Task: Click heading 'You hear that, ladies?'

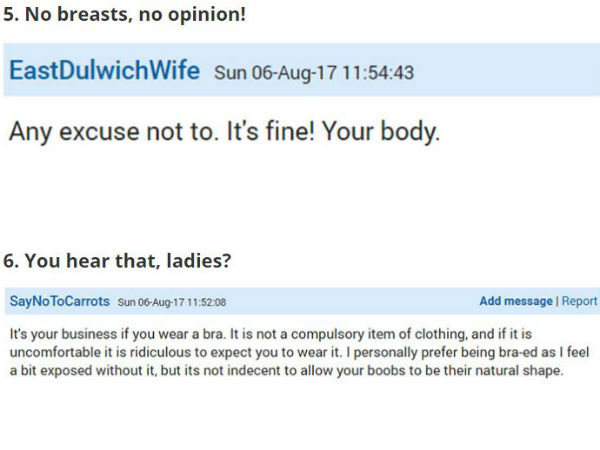Action: pos(117,261)
